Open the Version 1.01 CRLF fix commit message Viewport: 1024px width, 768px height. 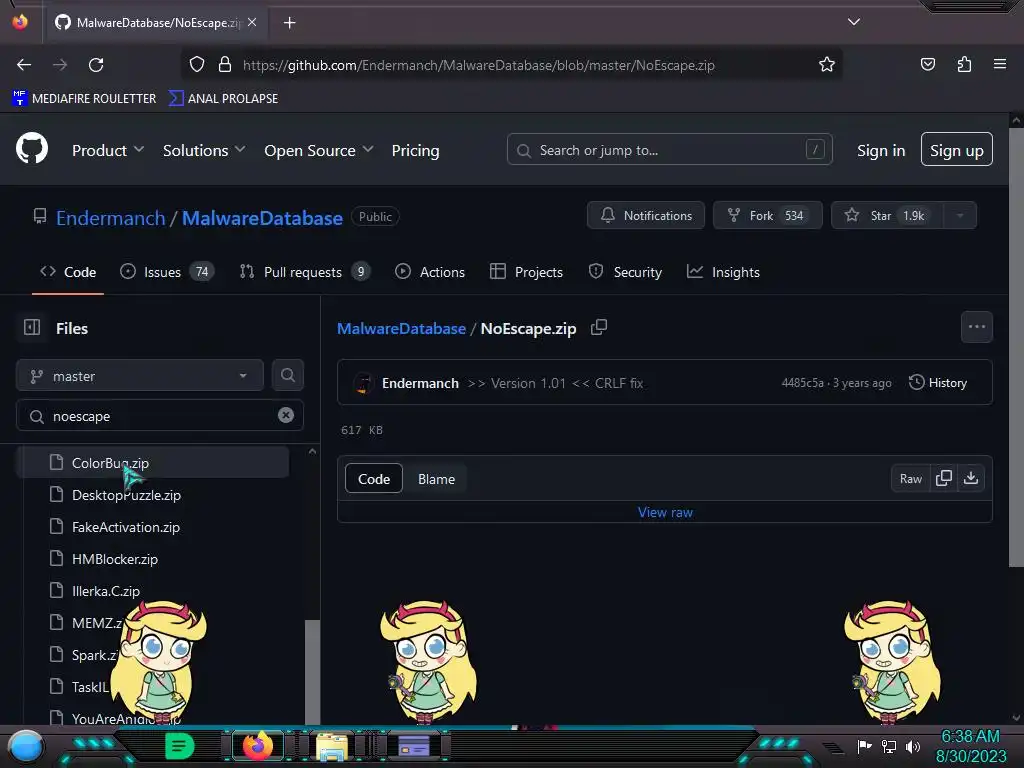(x=555, y=383)
